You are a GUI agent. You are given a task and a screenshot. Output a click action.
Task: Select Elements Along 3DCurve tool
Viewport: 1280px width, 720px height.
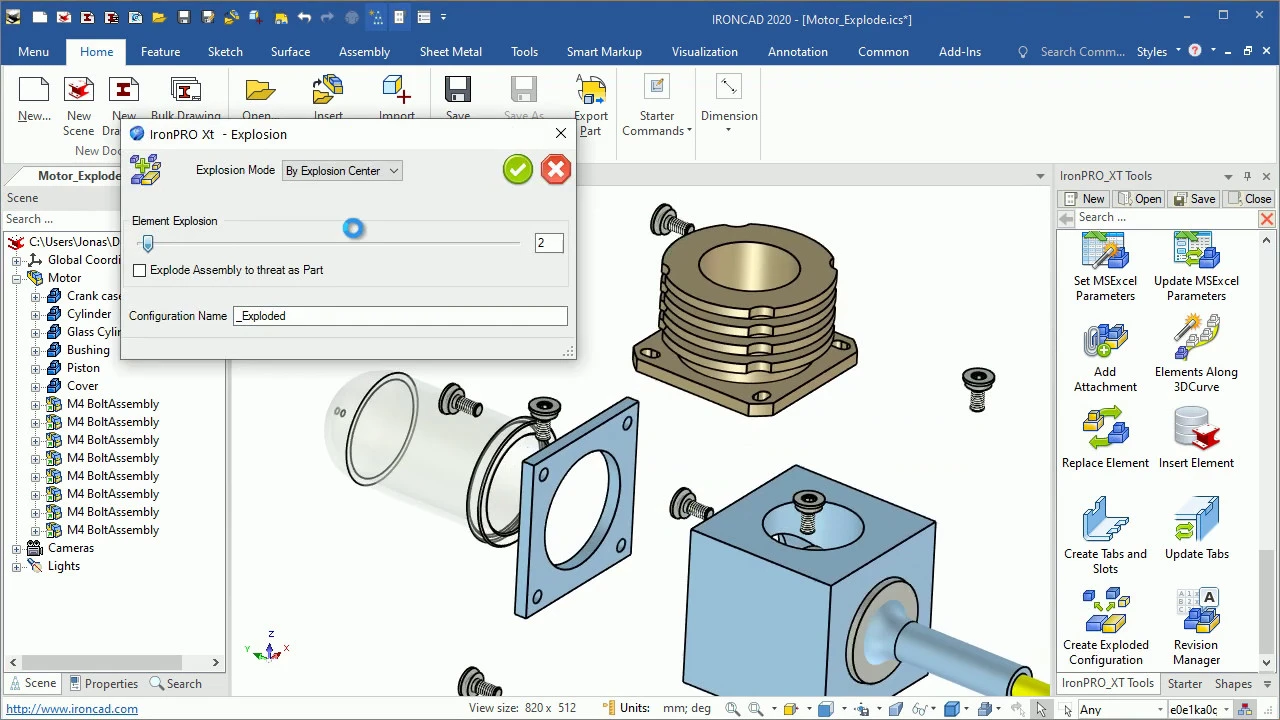(1196, 353)
